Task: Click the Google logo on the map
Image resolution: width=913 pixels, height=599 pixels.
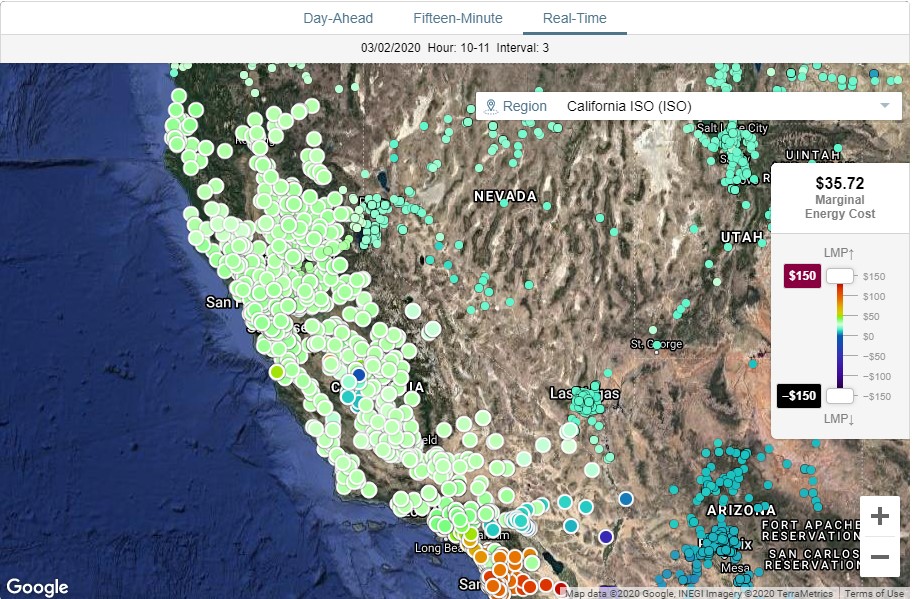Action: pos(36,586)
